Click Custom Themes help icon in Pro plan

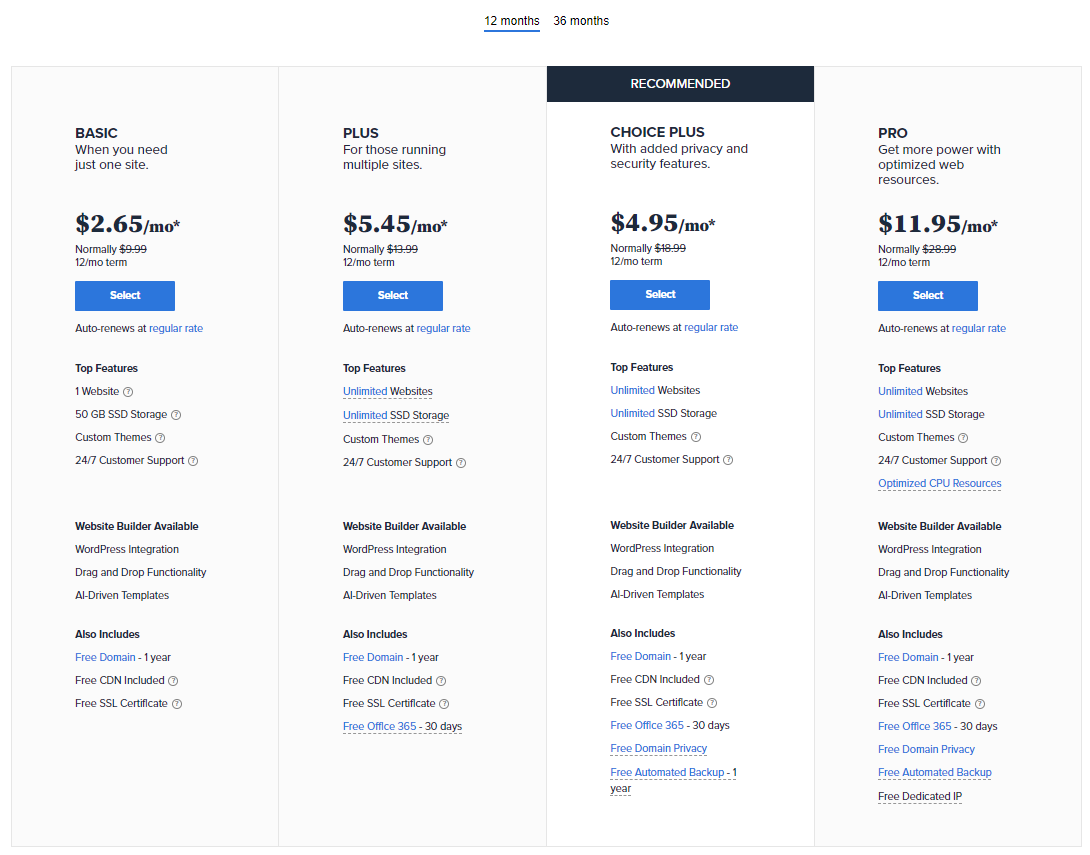[x=963, y=438]
